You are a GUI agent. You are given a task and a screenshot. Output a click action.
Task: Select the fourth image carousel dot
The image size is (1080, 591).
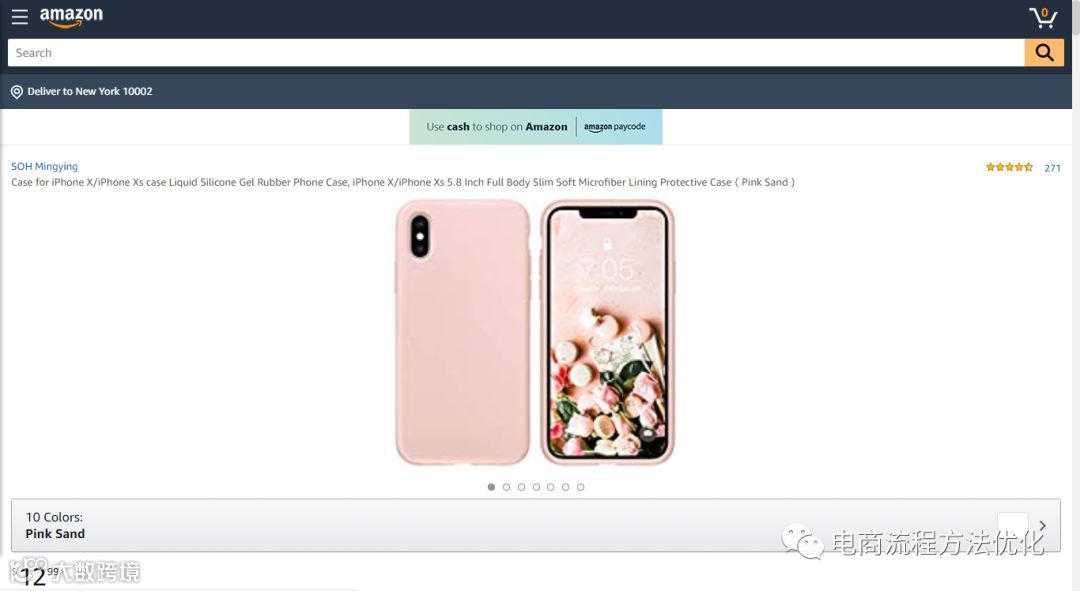pos(536,487)
